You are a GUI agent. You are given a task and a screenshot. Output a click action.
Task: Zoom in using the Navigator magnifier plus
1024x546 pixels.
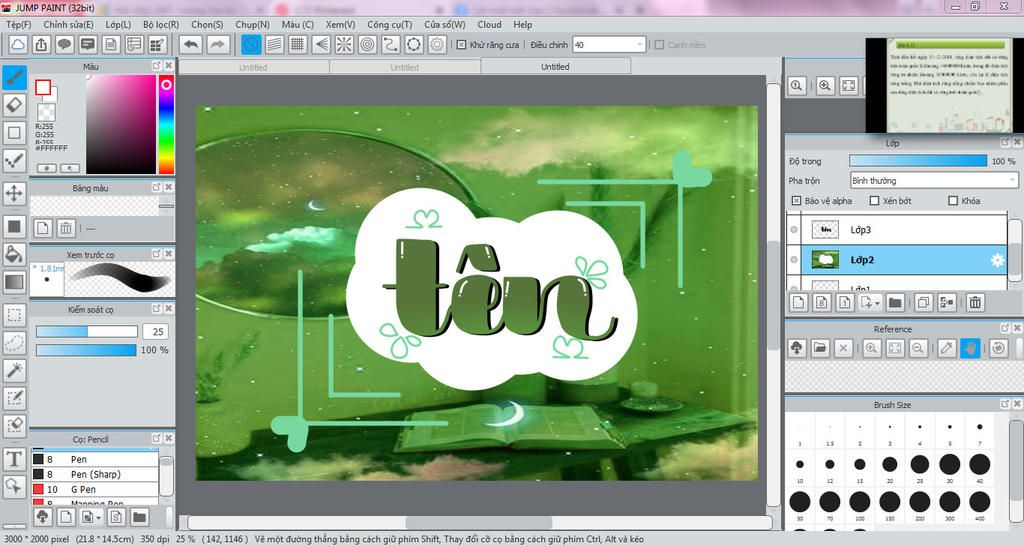click(x=825, y=86)
